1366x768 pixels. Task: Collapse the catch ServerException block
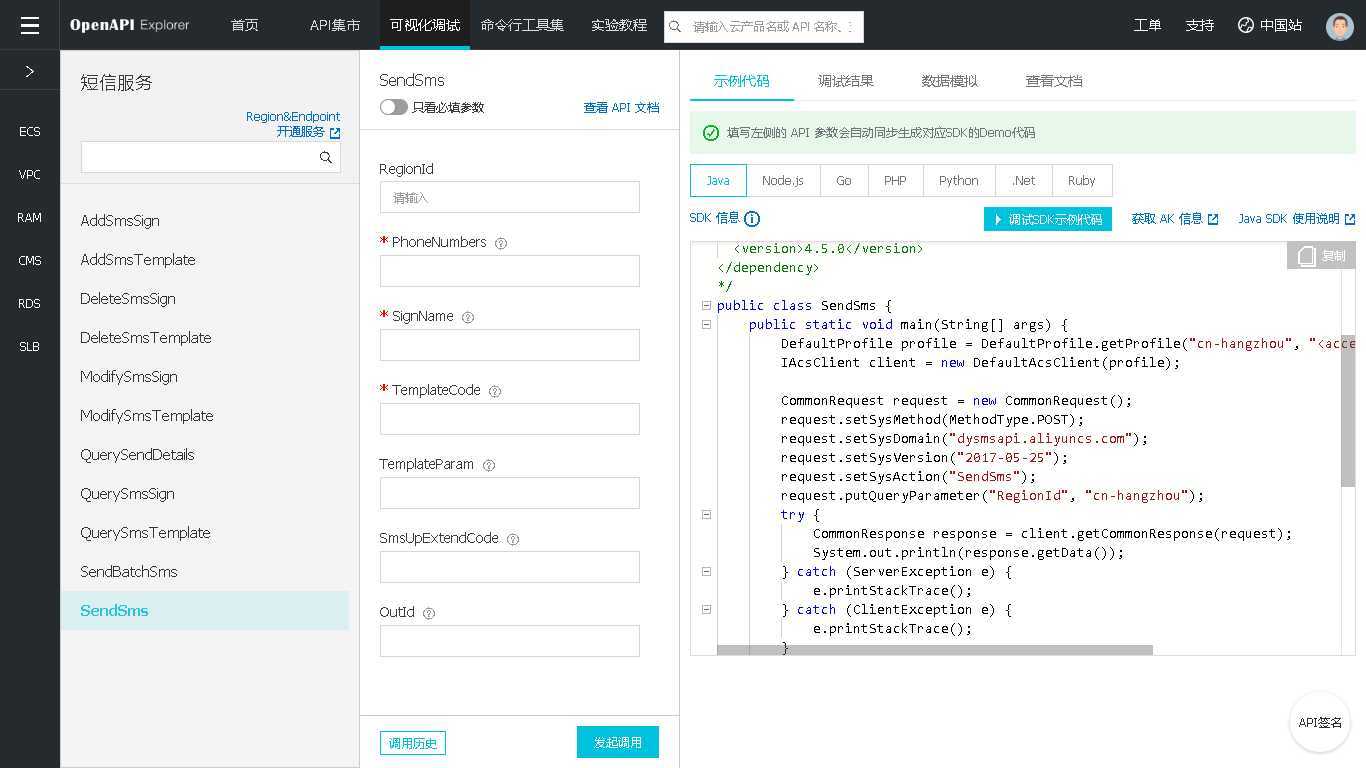tap(706, 571)
